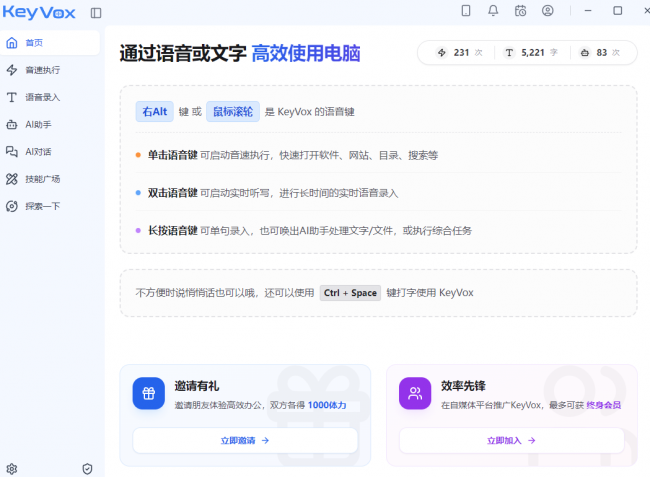Click the shield icon in the sidebar bottom

coord(87,468)
